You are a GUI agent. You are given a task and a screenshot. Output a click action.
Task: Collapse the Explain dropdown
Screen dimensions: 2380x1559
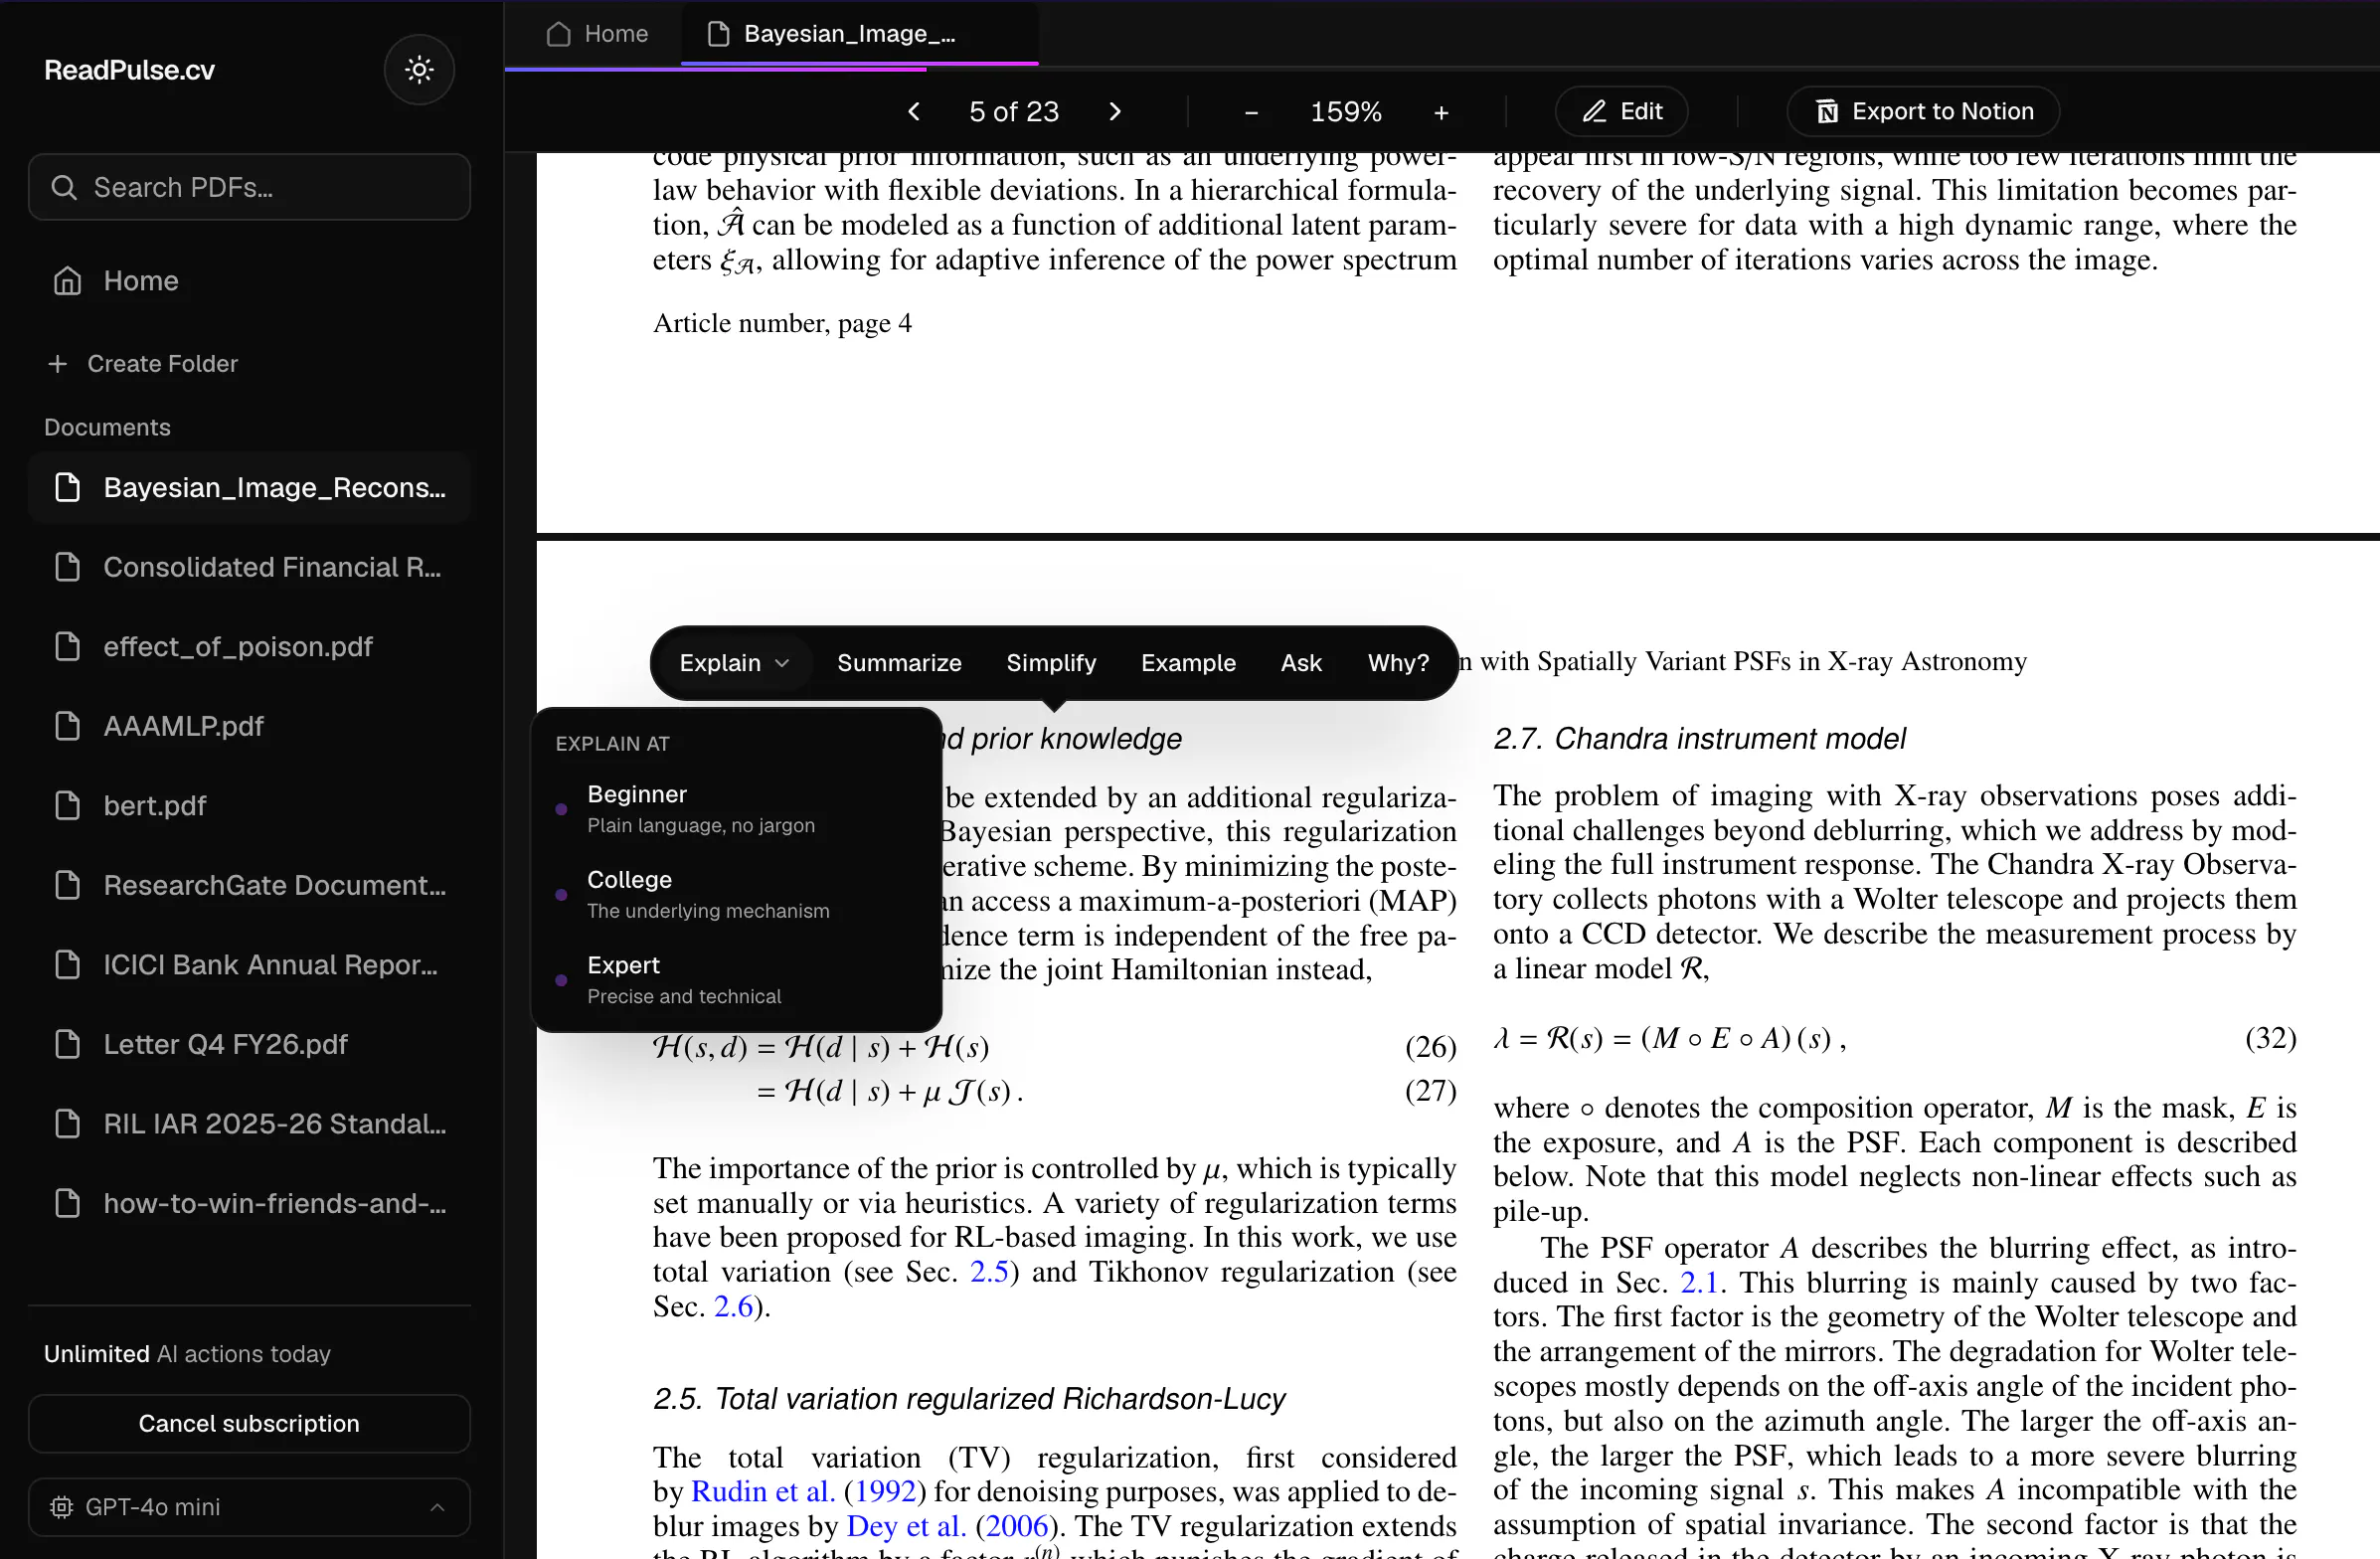(x=735, y=663)
